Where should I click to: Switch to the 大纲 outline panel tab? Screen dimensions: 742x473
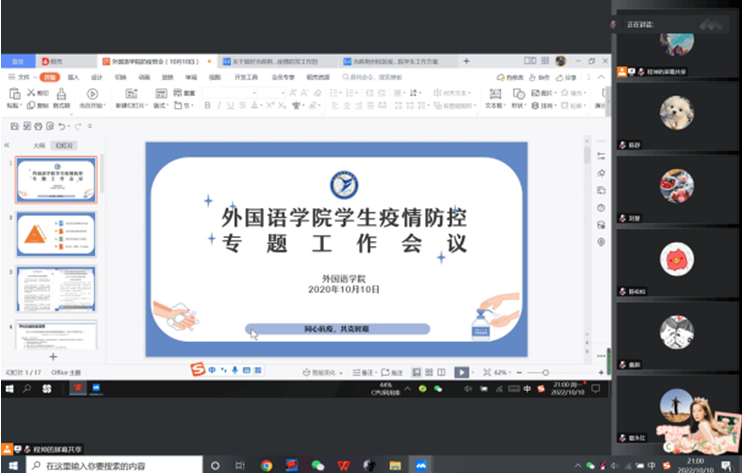(x=39, y=145)
